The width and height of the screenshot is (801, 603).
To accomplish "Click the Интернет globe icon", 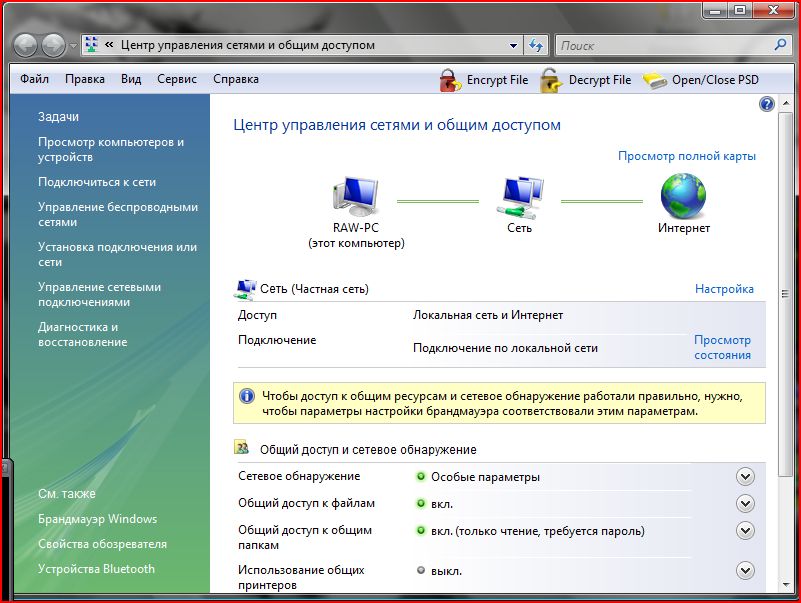I will (x=683, y=196).
